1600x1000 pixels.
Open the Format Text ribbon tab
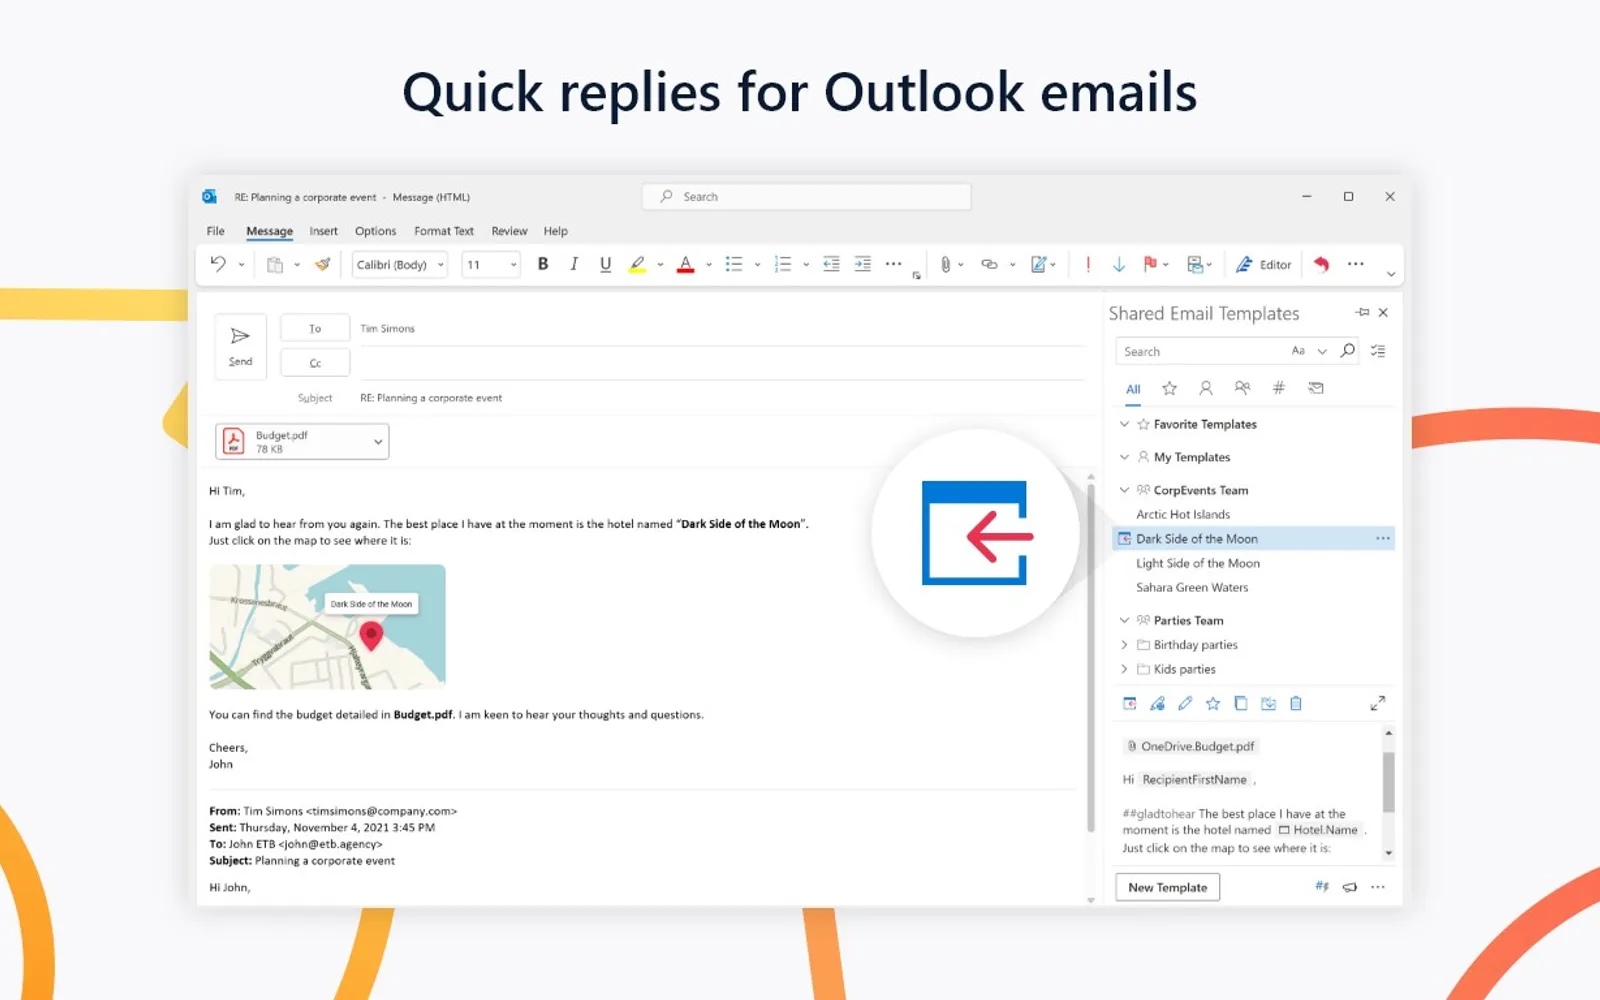444,231
